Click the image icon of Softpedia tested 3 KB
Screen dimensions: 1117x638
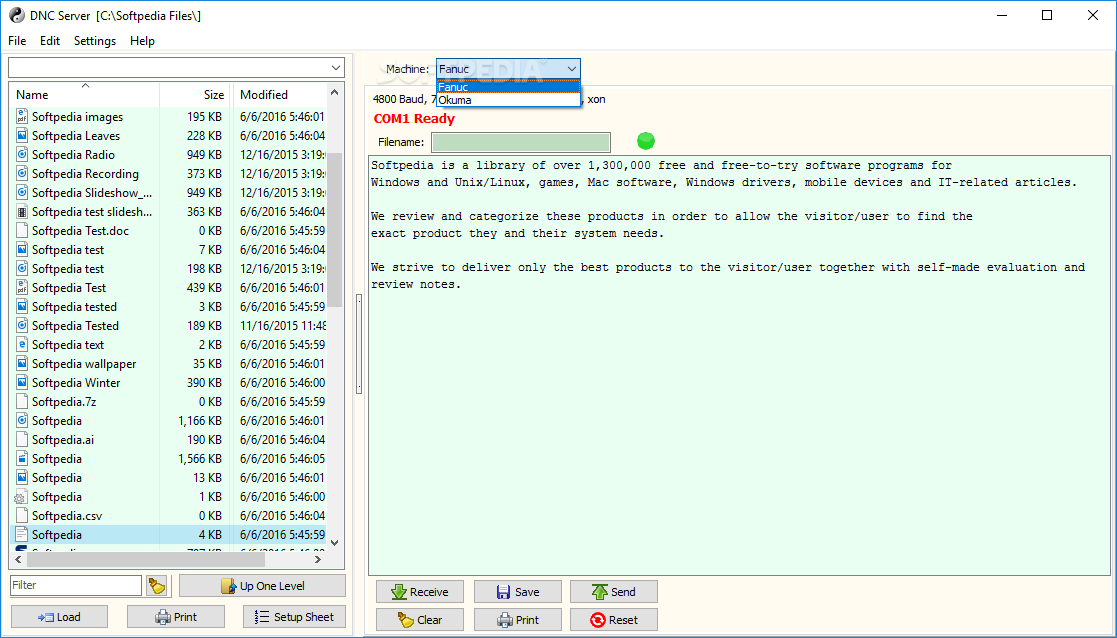point(21,307)
